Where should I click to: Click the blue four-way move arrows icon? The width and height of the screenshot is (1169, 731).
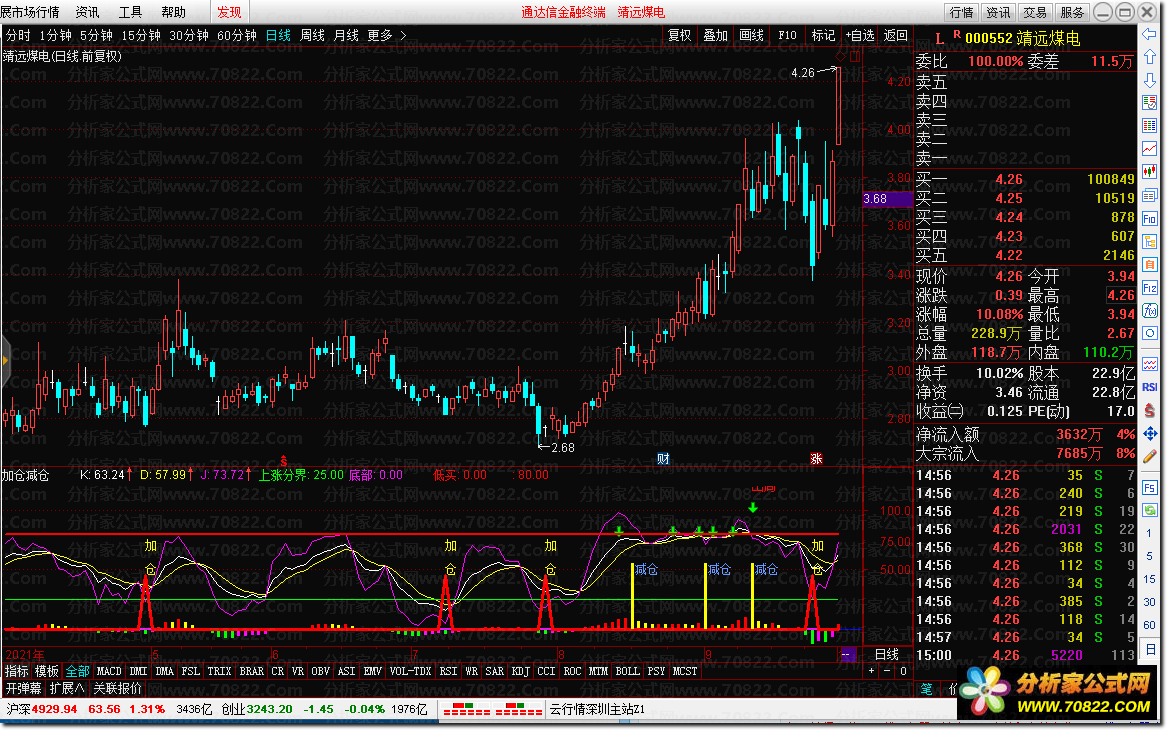coord(1150,434)
